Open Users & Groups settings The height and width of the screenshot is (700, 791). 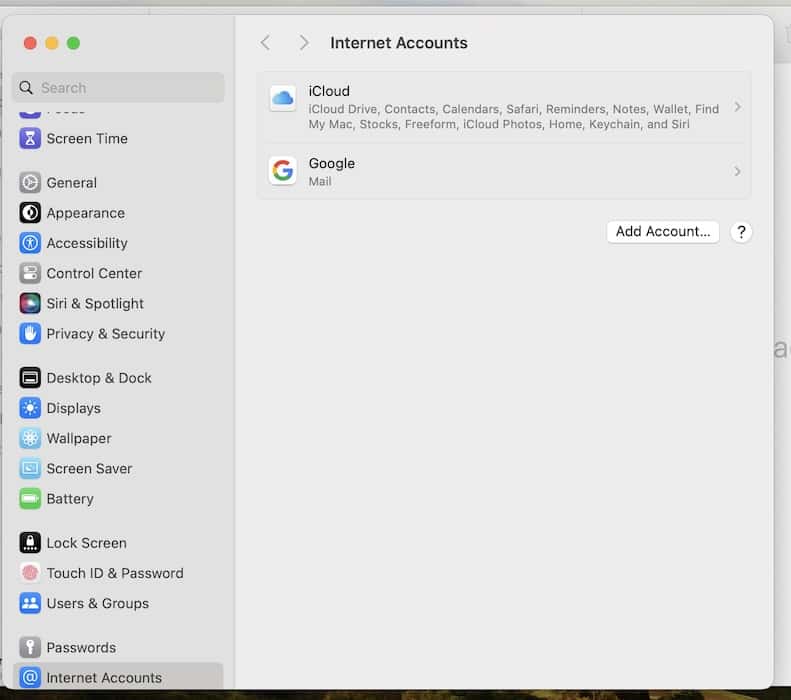[97, 604]
